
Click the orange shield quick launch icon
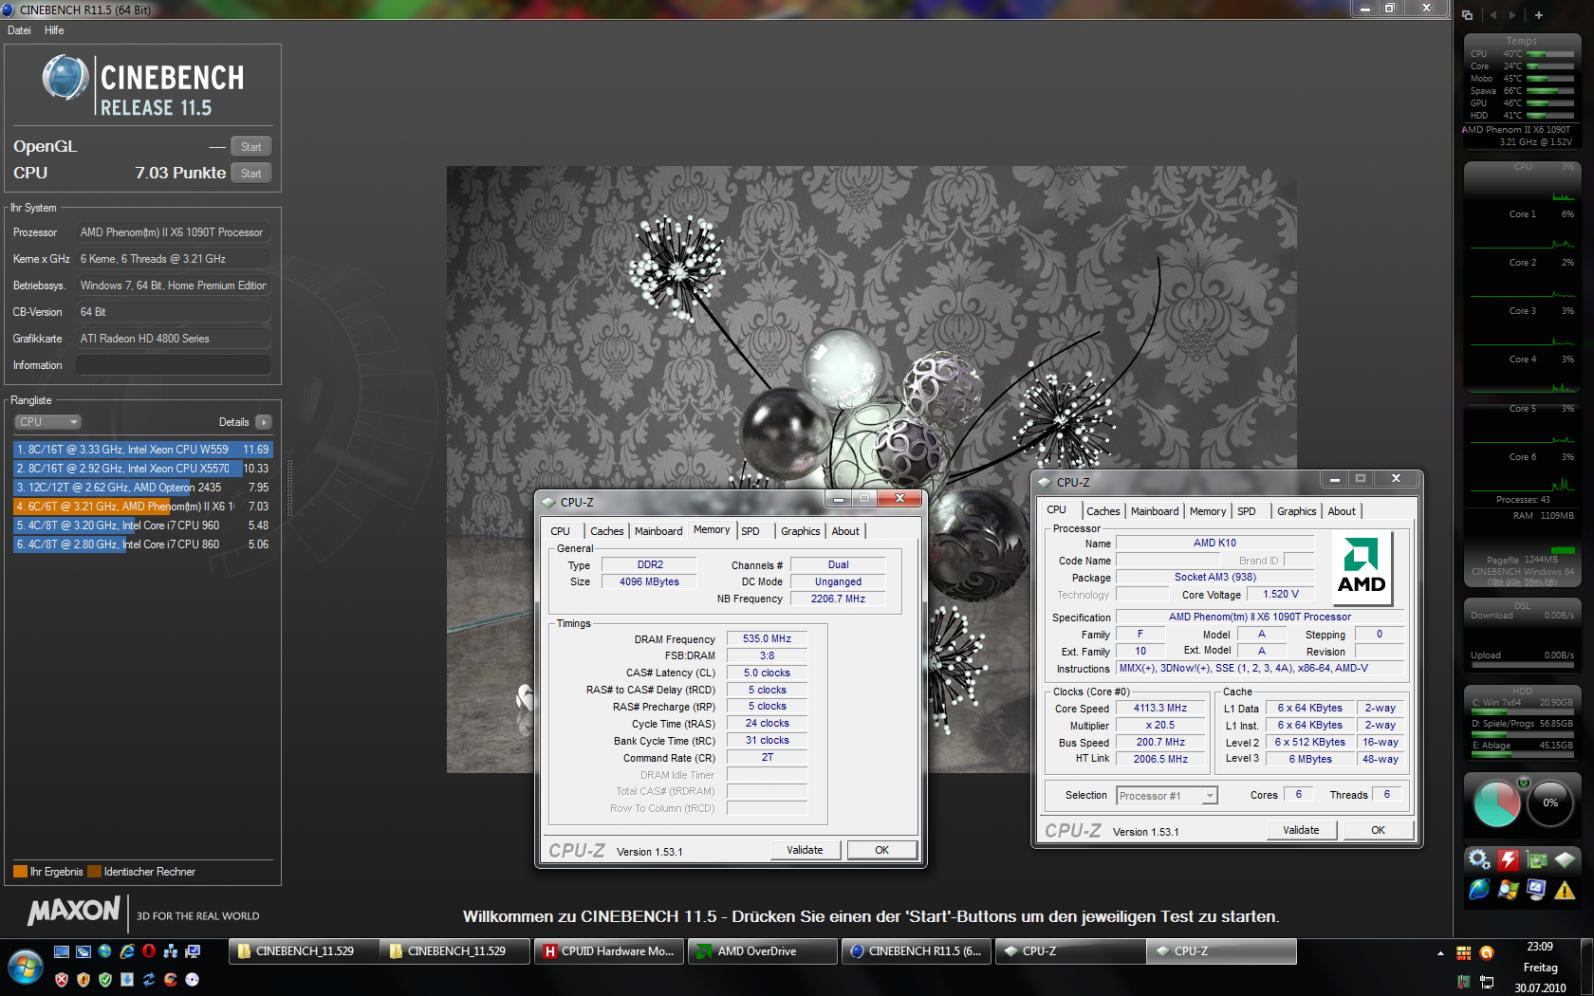point(83,980)
